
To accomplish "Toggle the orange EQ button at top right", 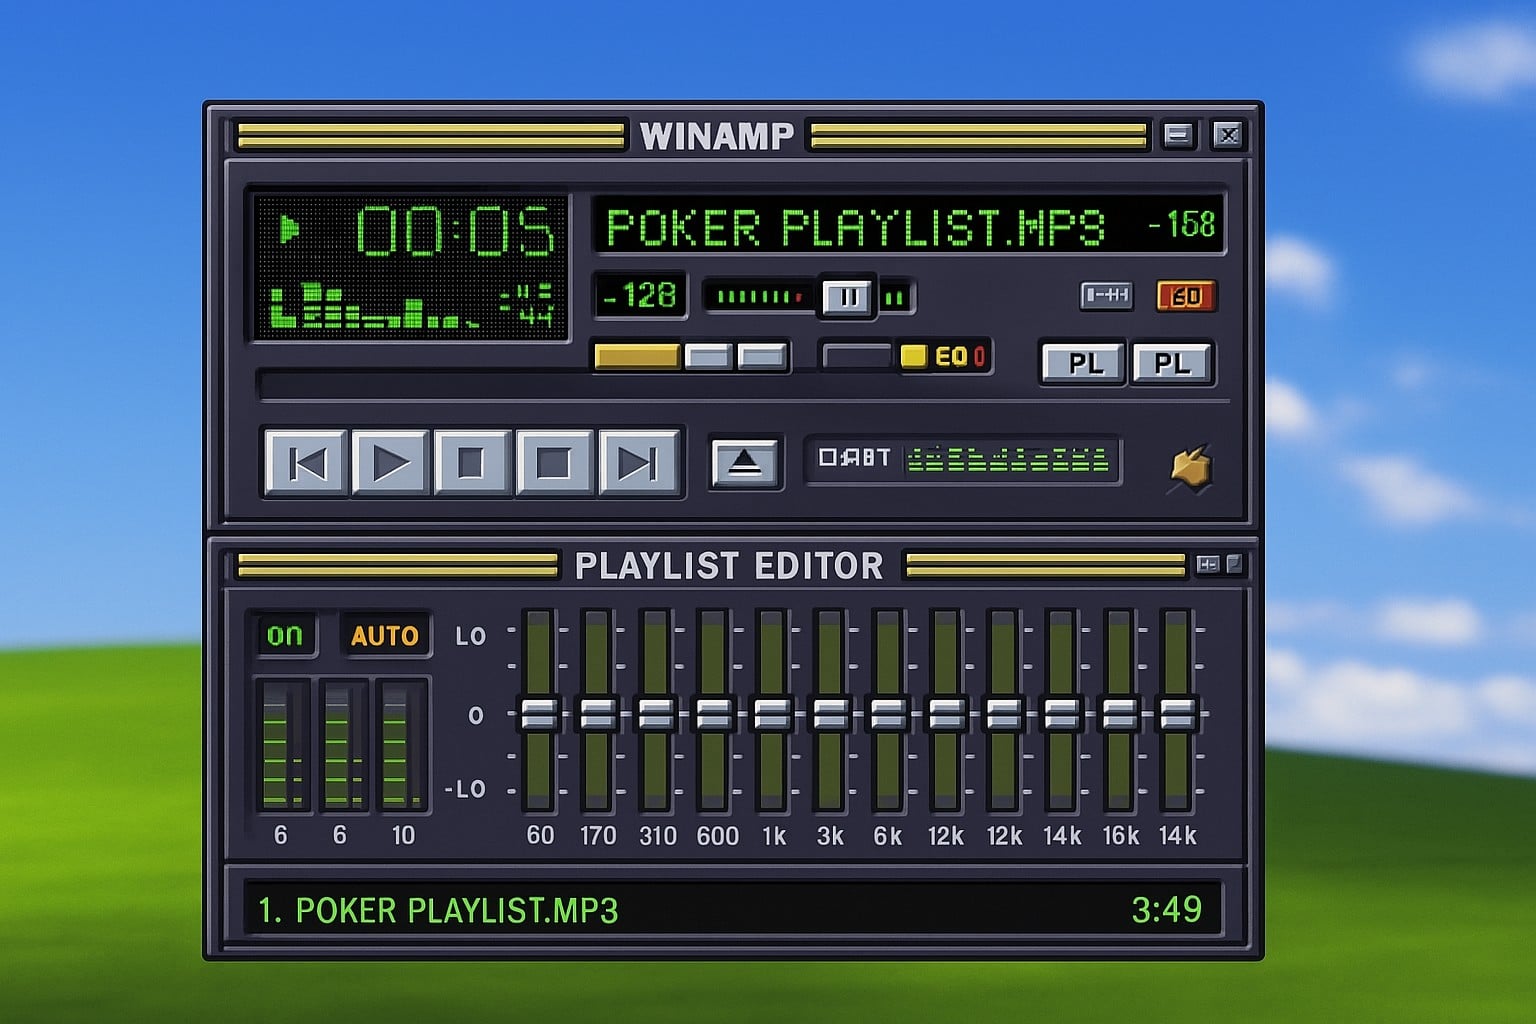I will click(1186, 296).
